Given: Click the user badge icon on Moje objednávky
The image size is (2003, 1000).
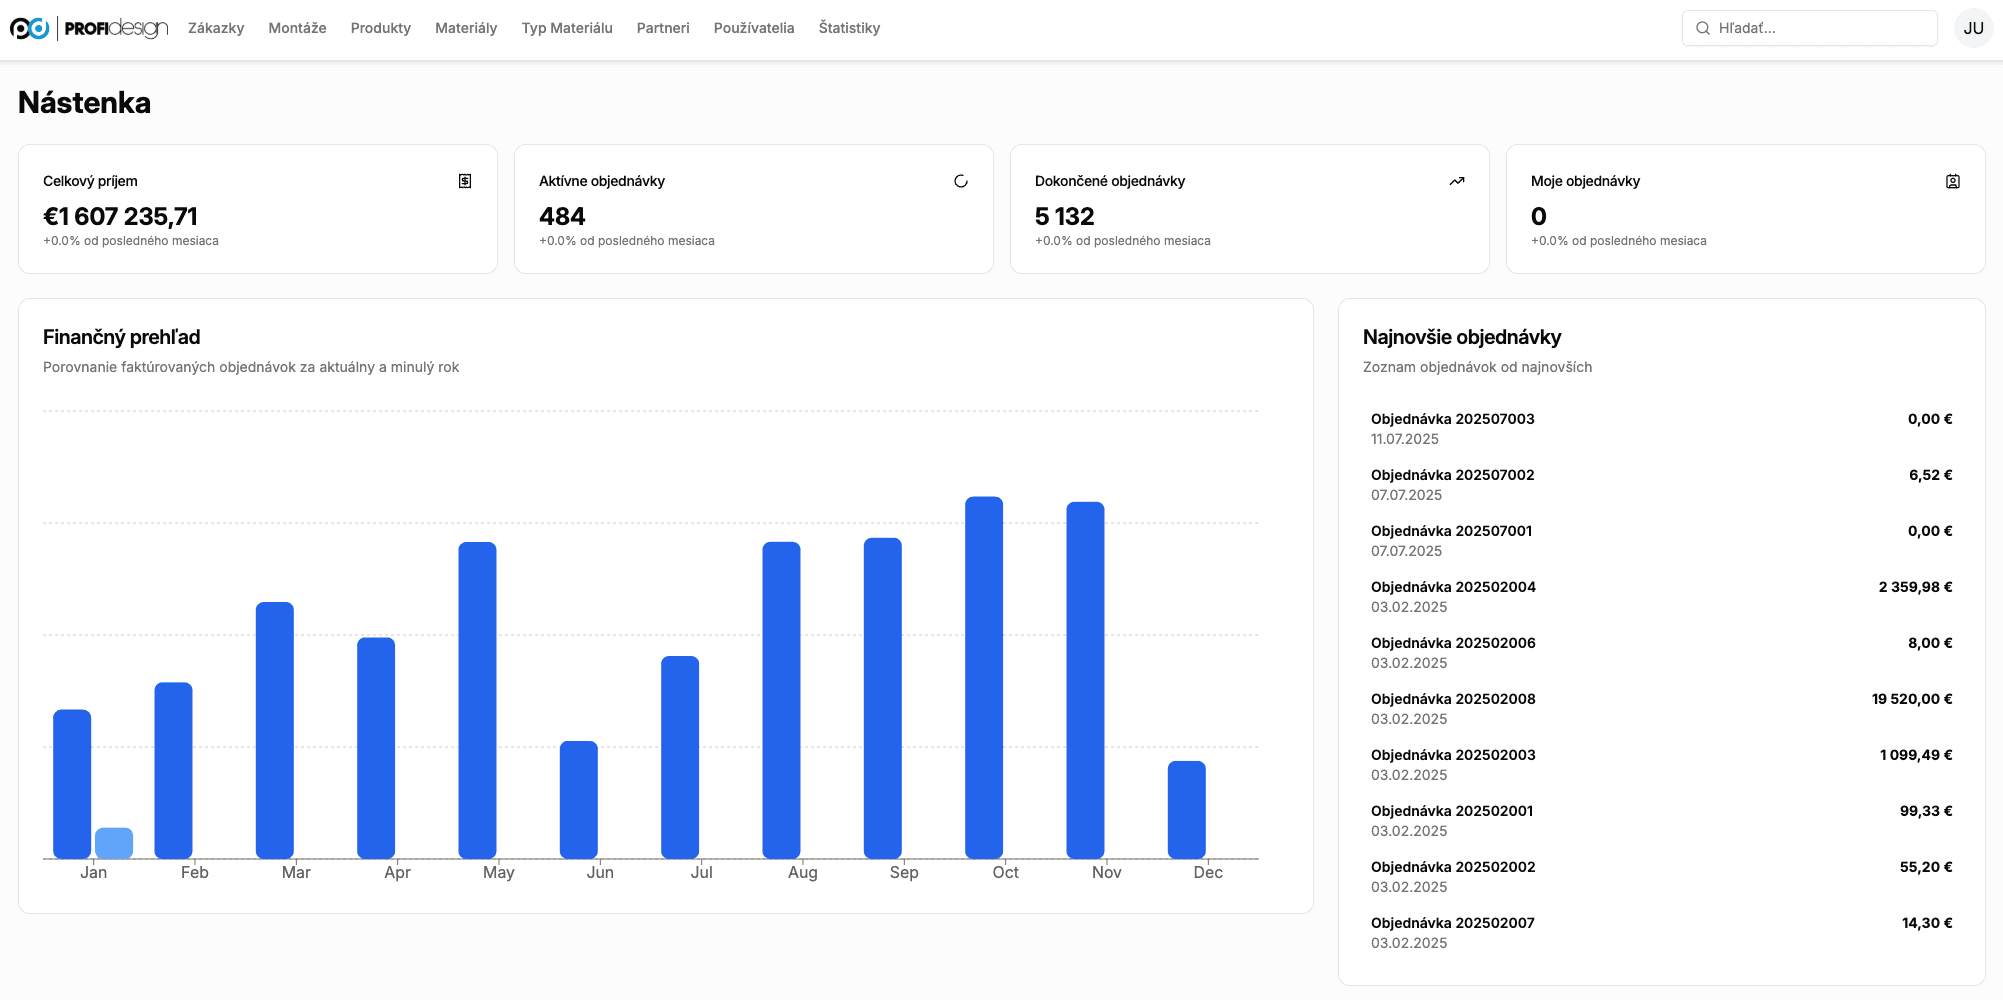Looking at the screenshot, I should [1953, 181].
